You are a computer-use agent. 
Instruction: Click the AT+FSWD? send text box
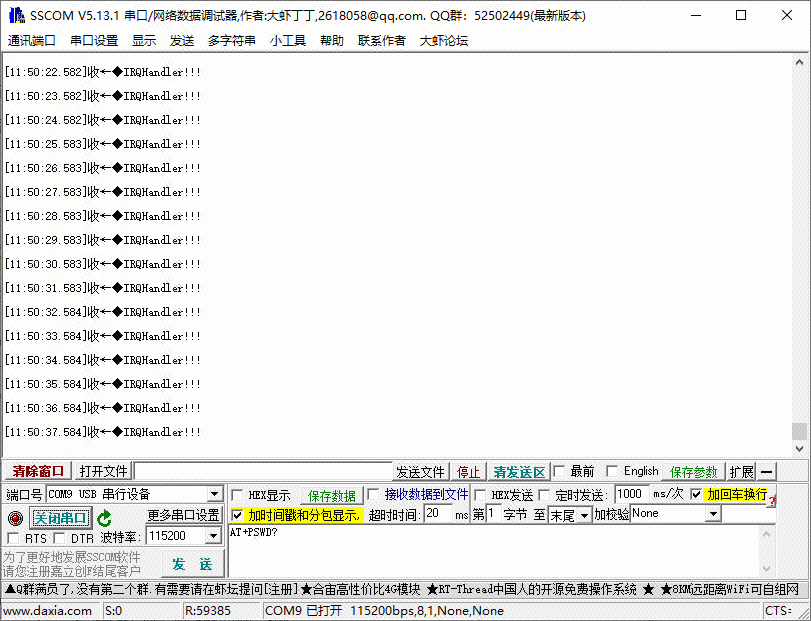[490, 550]
